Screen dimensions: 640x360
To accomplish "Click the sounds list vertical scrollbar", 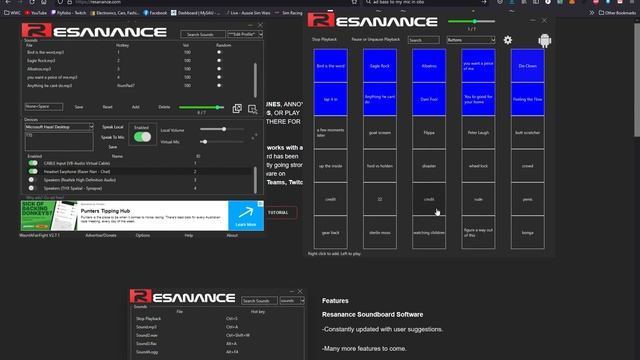I will coord(256,80).
